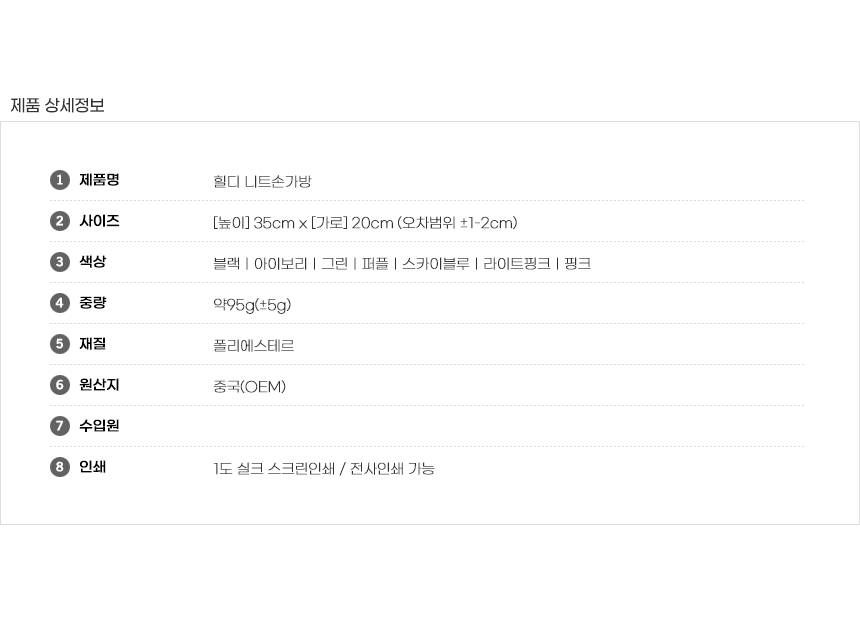860x624 pixels.
Task: Select the 블랙 color option text
Action: pos(227,264)
